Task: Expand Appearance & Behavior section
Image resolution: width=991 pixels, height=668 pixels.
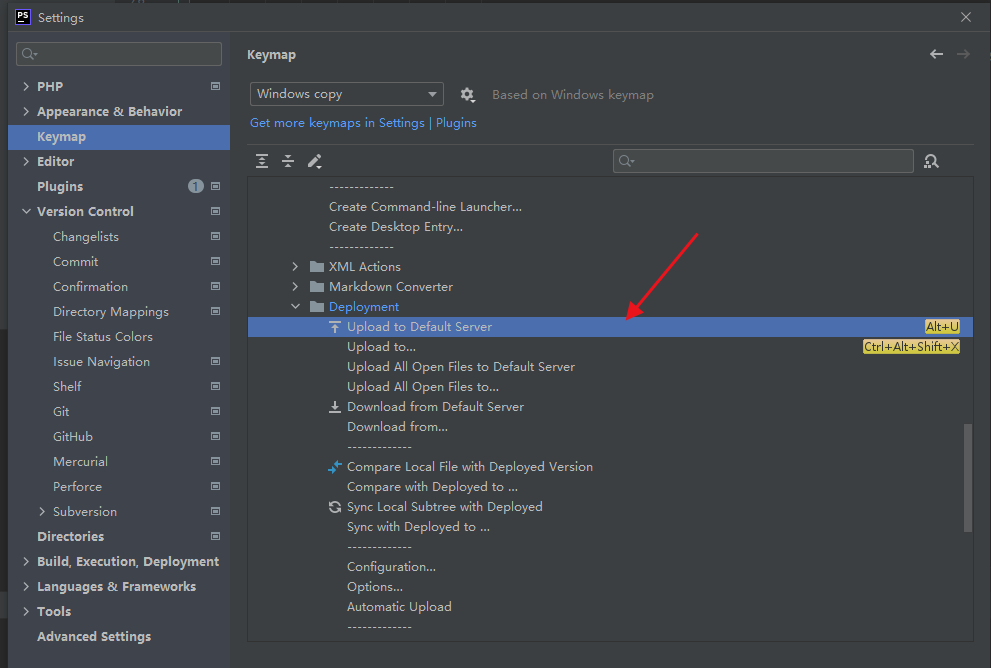Action: tap(26, 111)
